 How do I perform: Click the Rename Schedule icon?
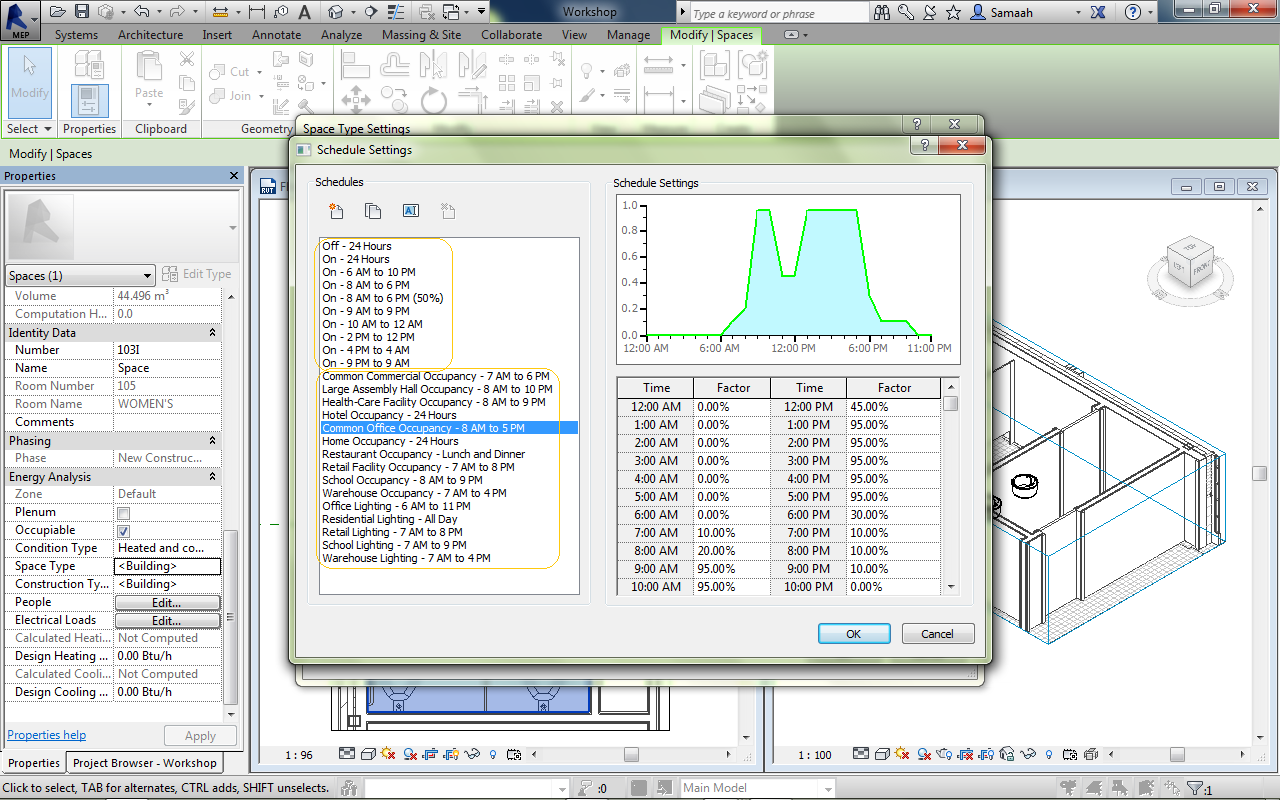410,211
